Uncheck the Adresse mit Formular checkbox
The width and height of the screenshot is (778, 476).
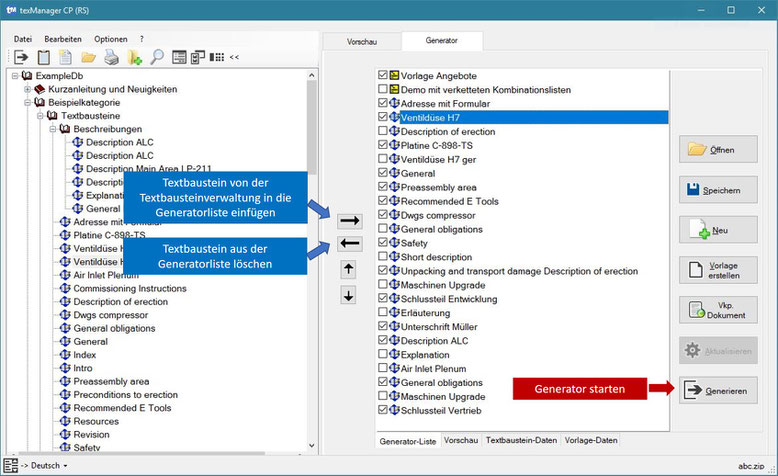[x=382, y=103]
